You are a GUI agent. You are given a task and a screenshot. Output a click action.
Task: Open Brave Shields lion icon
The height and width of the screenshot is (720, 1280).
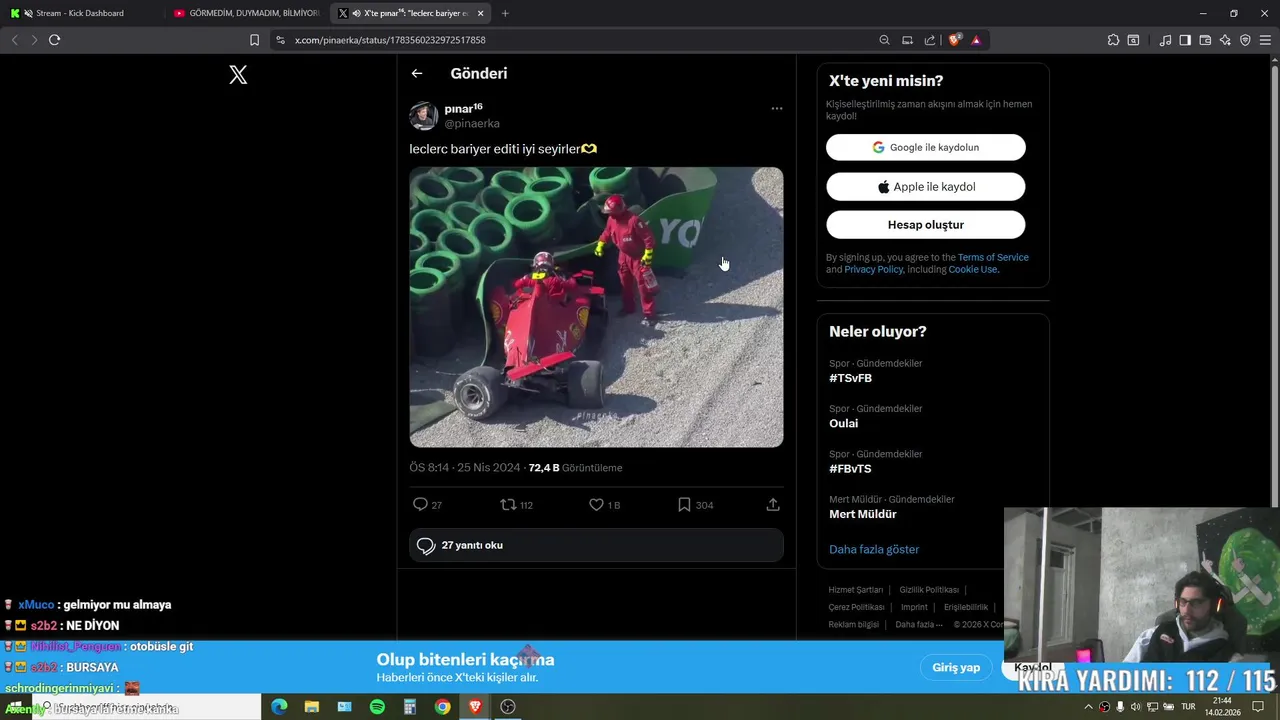[955, 40]
